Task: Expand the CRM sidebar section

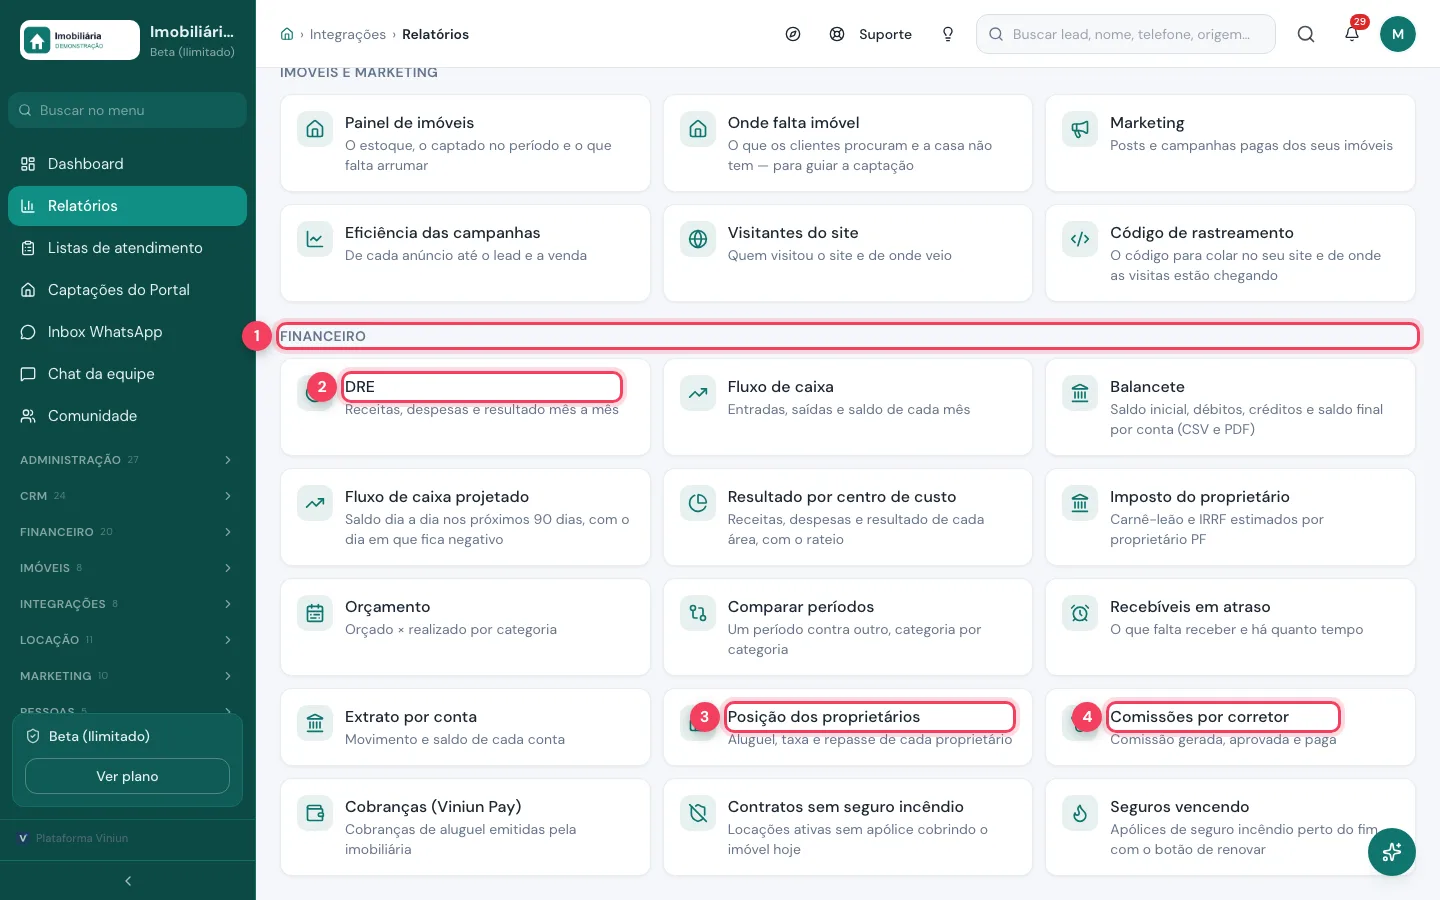Action: [128, 496]
